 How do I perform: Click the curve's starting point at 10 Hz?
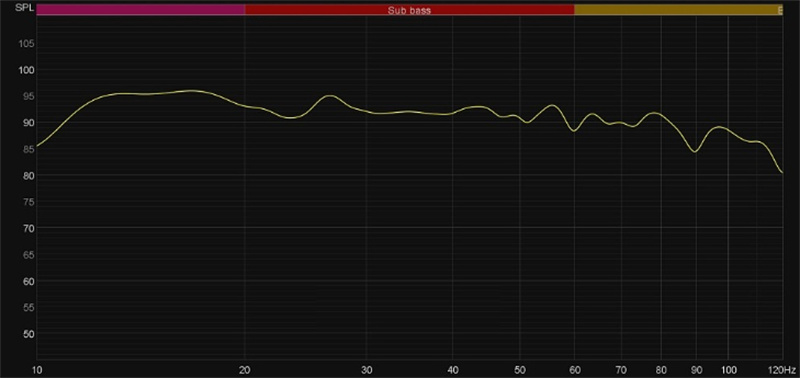(x=38, y=146)
